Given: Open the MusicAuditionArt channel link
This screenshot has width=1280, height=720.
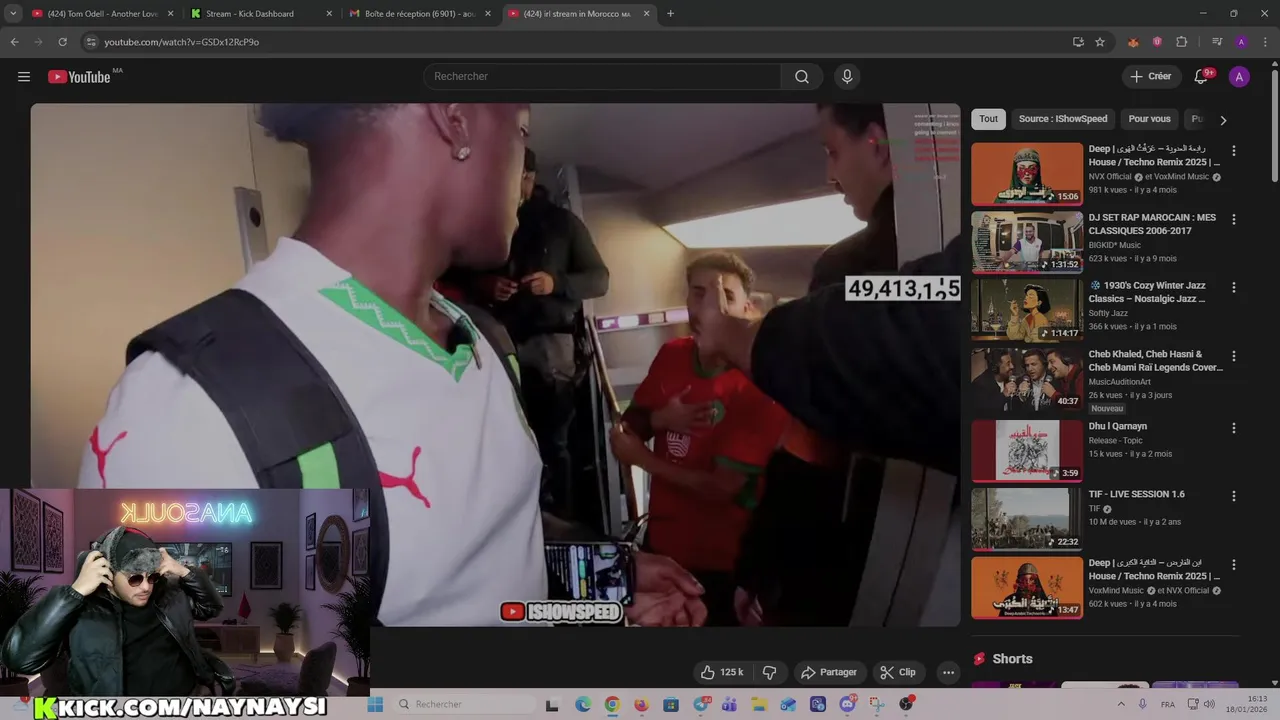Looking at the screenshot, I should coord(1120,382).
